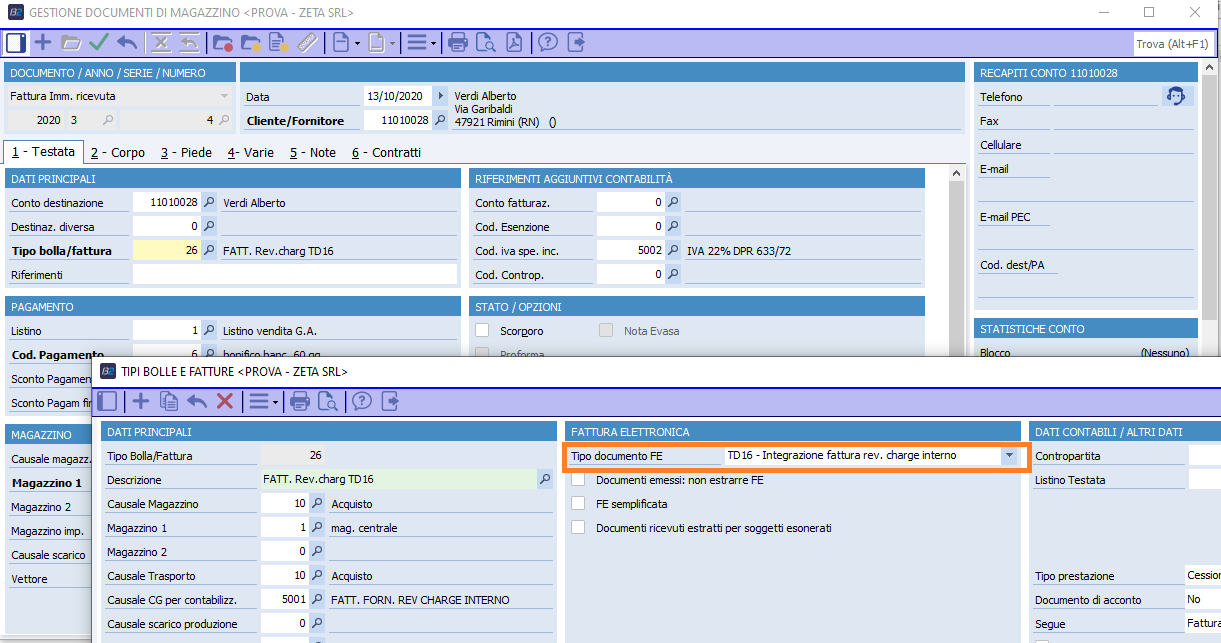Switch to the 6 - Contratti tab

tap(386, 153)
